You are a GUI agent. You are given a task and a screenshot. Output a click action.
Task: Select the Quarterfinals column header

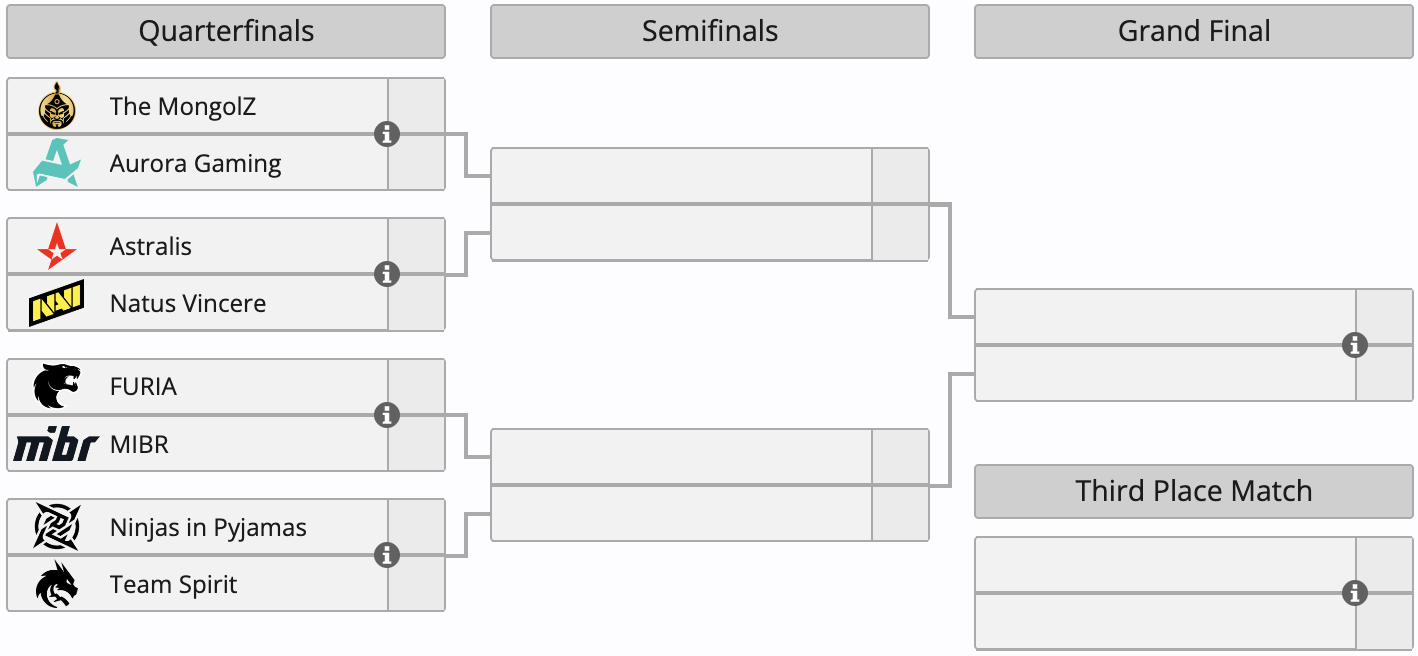pos(226,32)
